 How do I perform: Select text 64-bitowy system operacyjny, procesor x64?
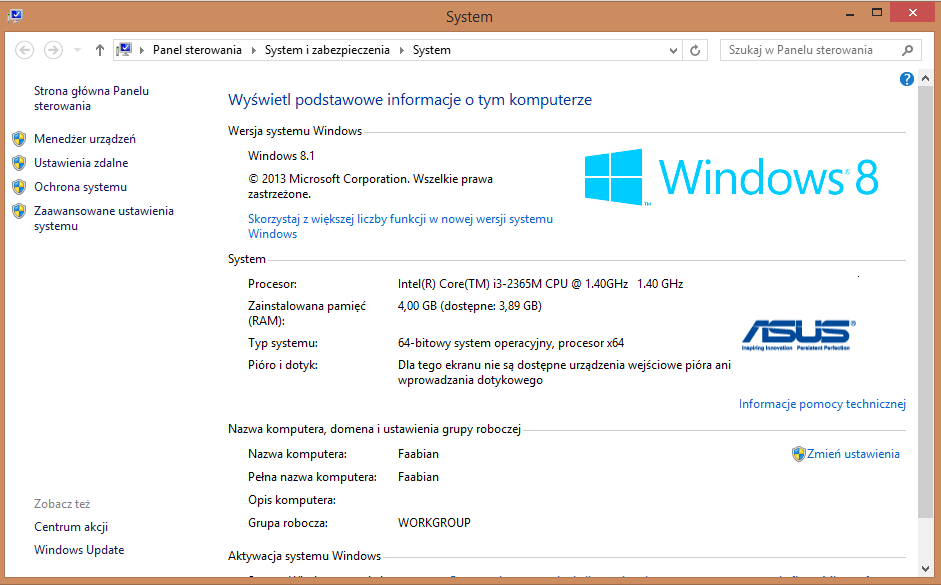point(511,343)
